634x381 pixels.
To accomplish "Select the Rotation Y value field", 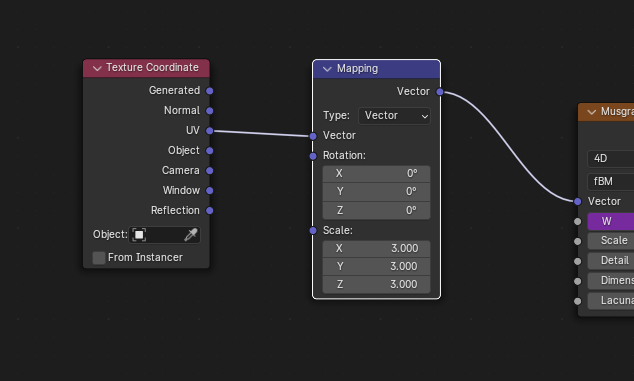I will 376,192.
